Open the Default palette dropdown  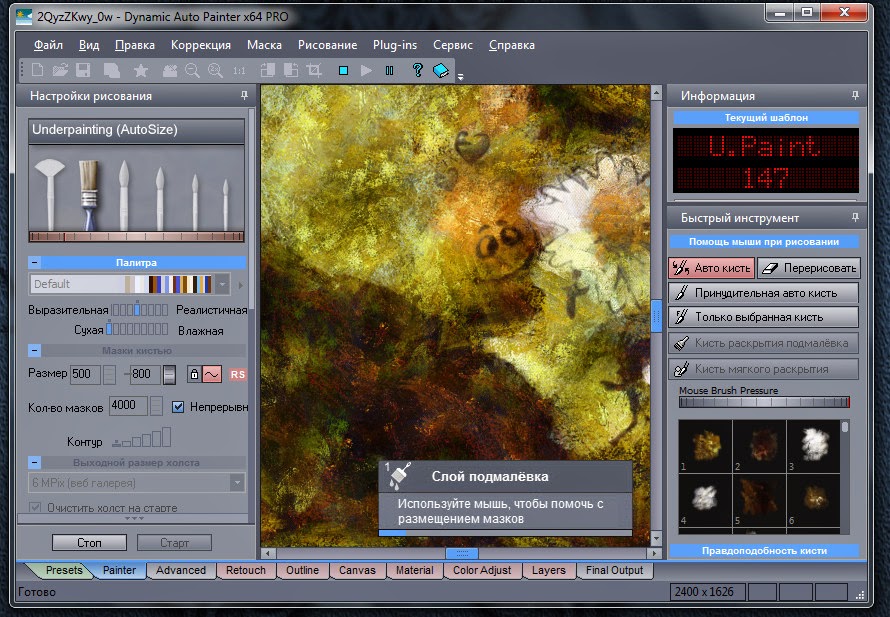point(222,284)
